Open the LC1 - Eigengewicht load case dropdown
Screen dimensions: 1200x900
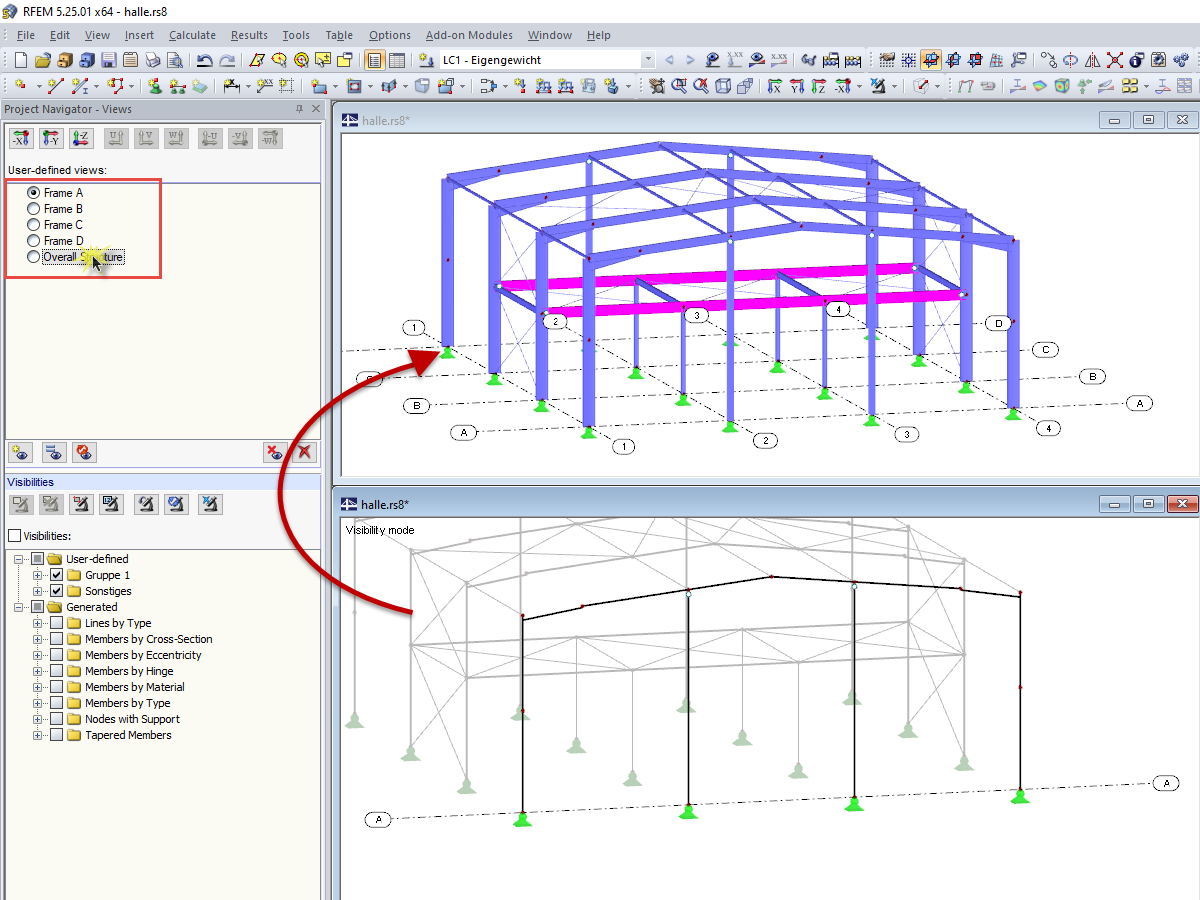click(648, 60)
